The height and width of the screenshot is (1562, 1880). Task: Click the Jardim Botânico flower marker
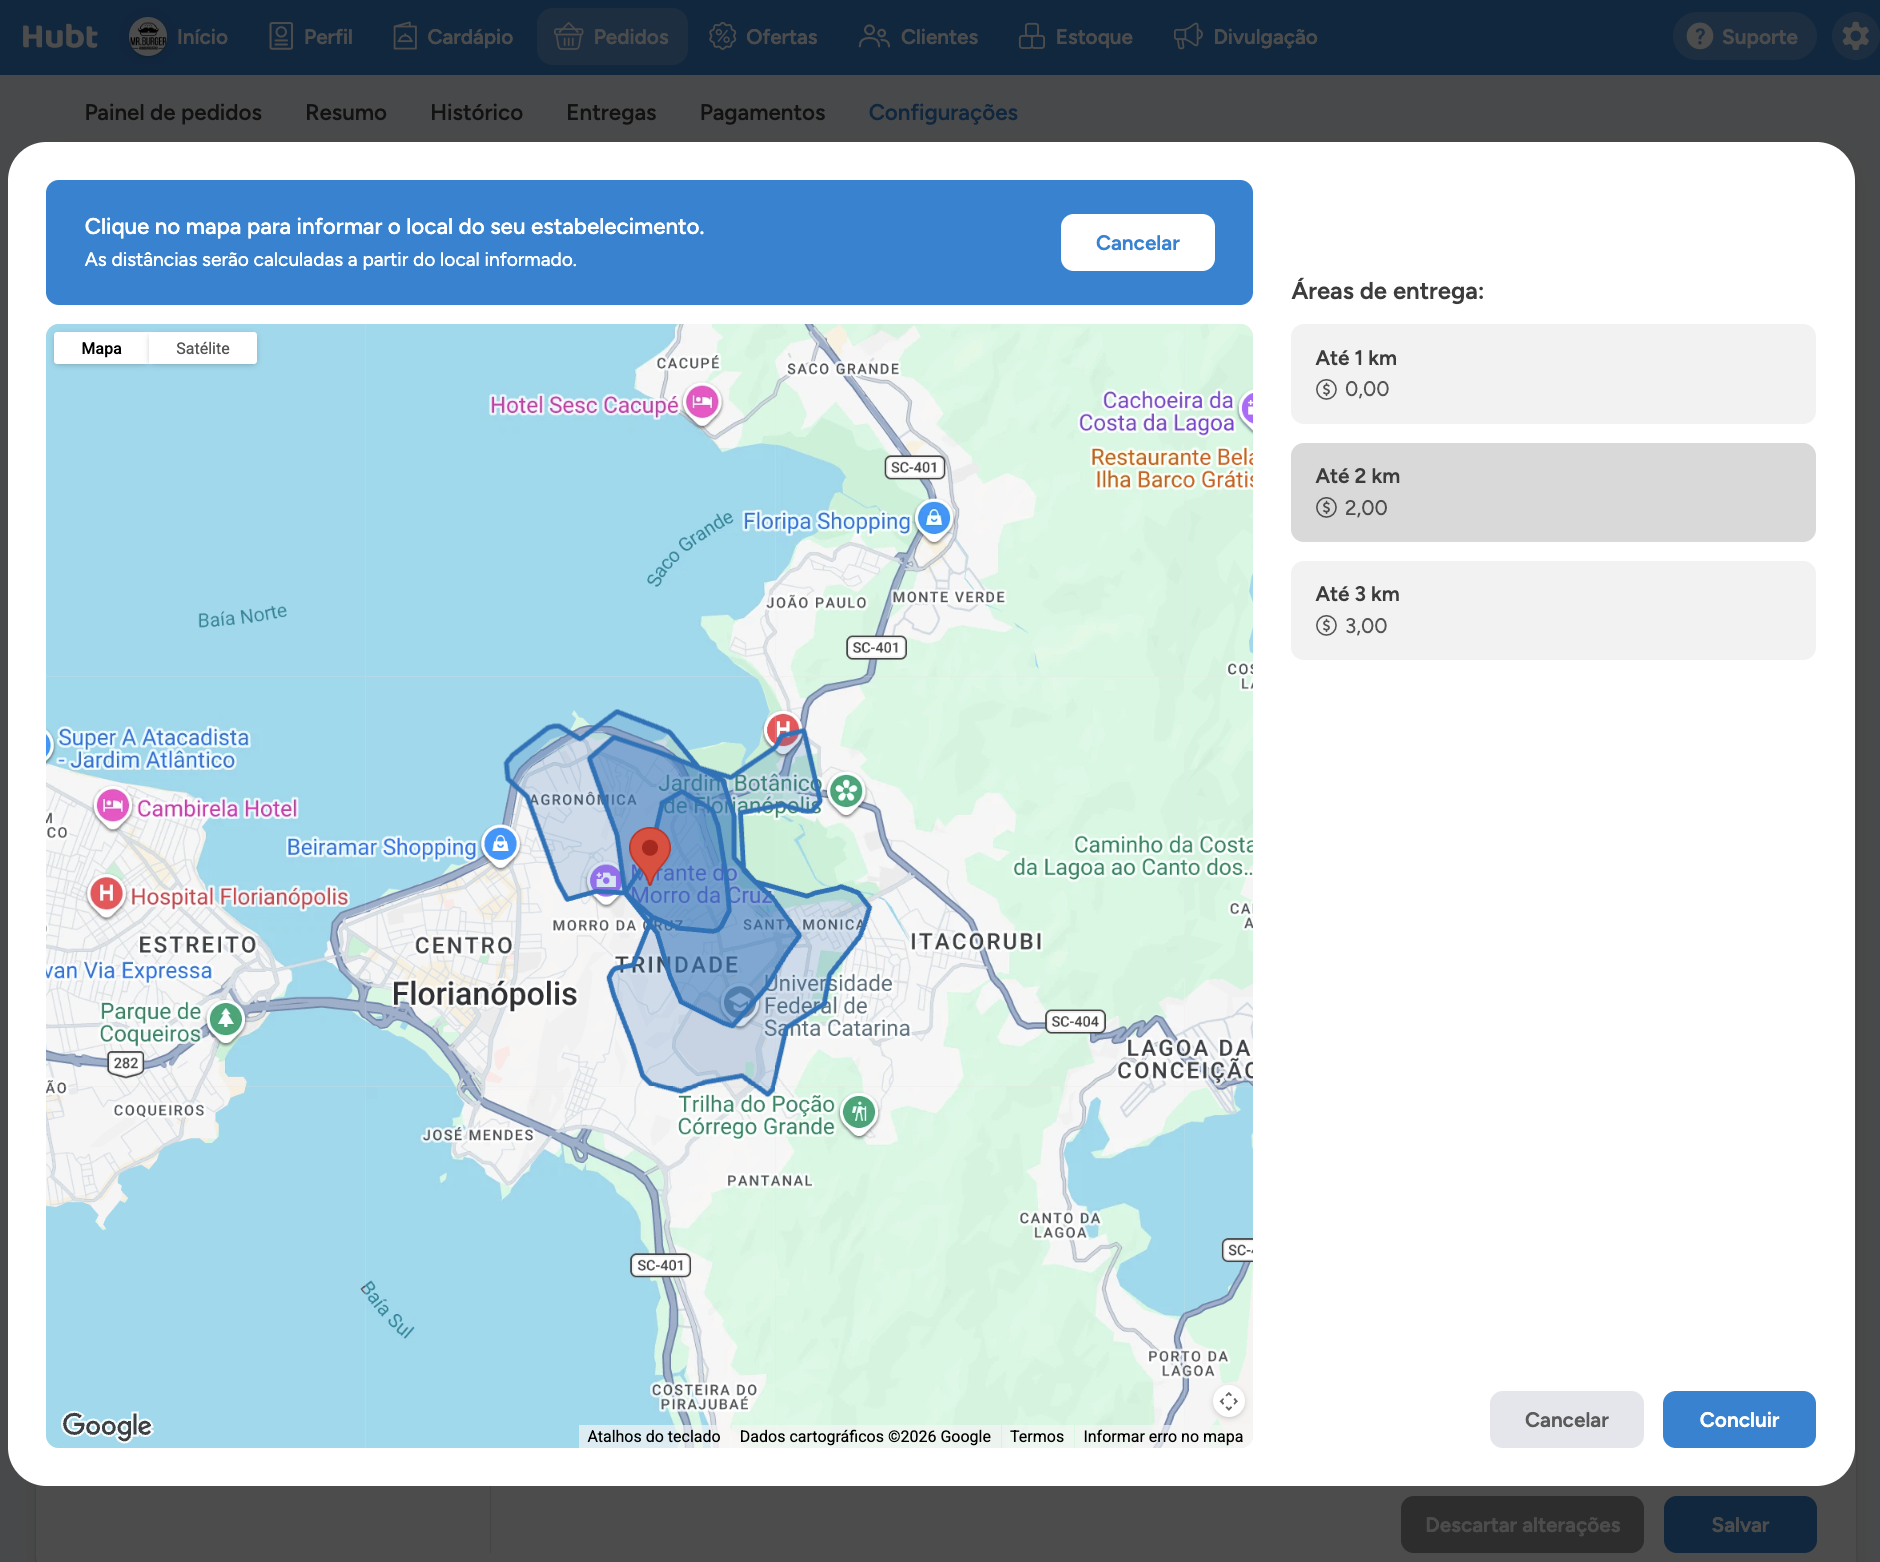click(x=846, y=792)
